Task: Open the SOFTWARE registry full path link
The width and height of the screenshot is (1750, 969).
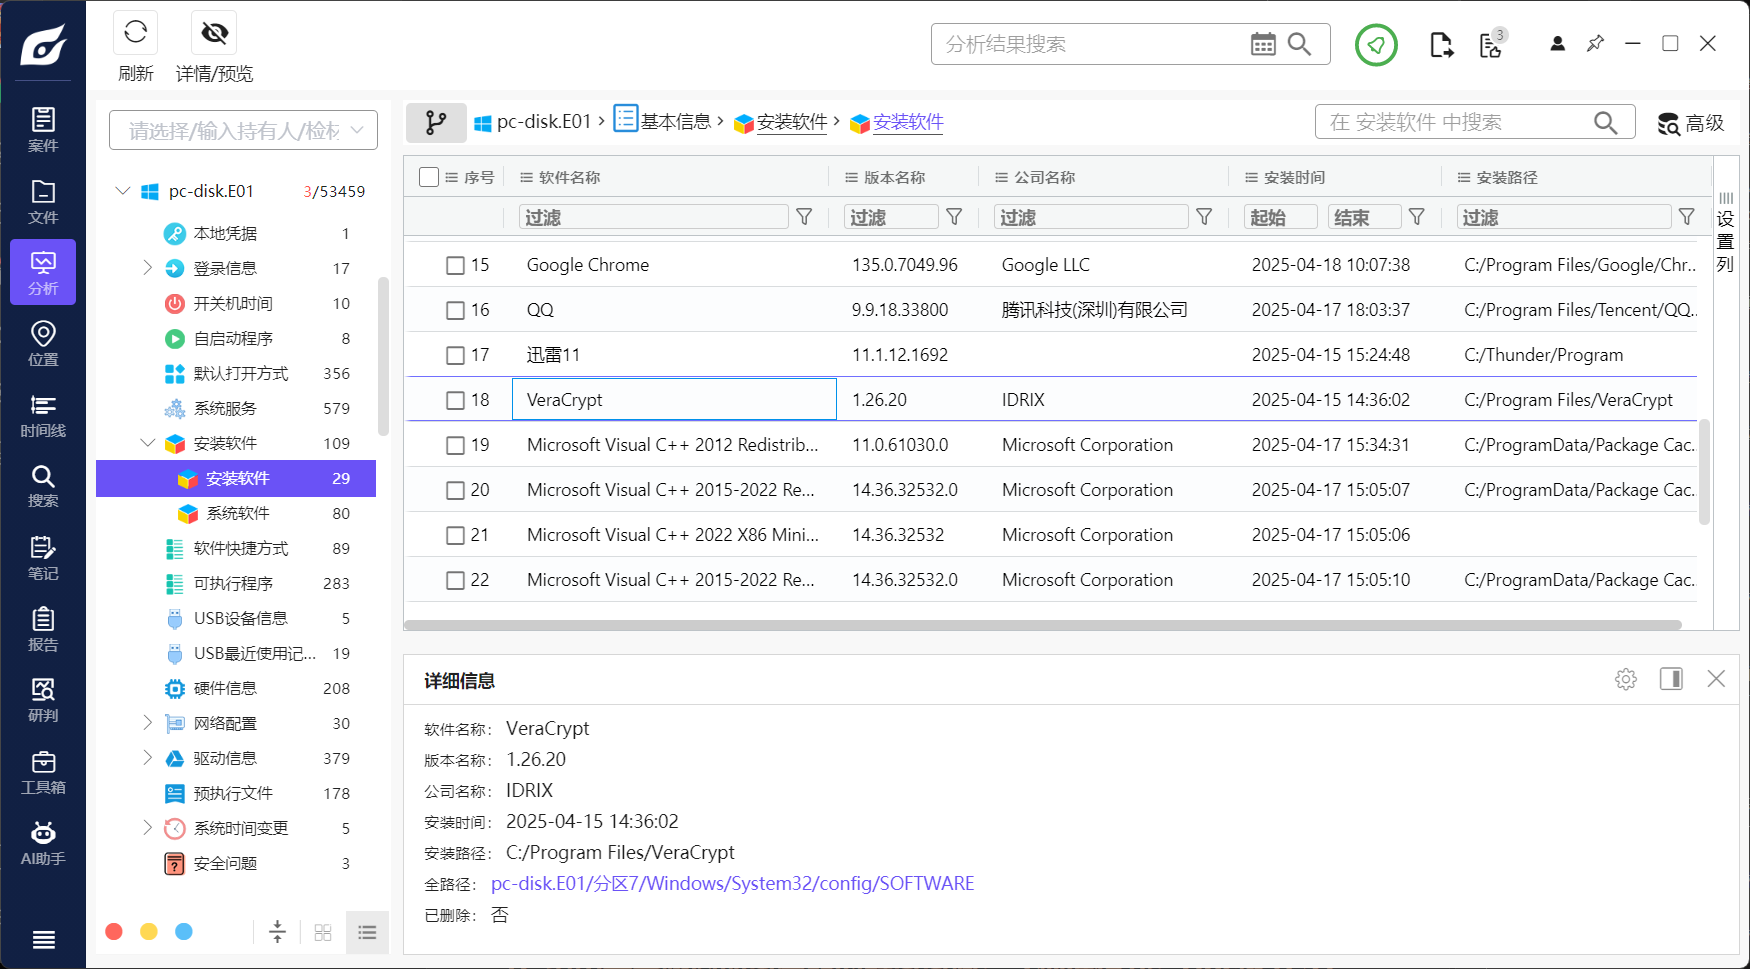Action: coord(732,884)
